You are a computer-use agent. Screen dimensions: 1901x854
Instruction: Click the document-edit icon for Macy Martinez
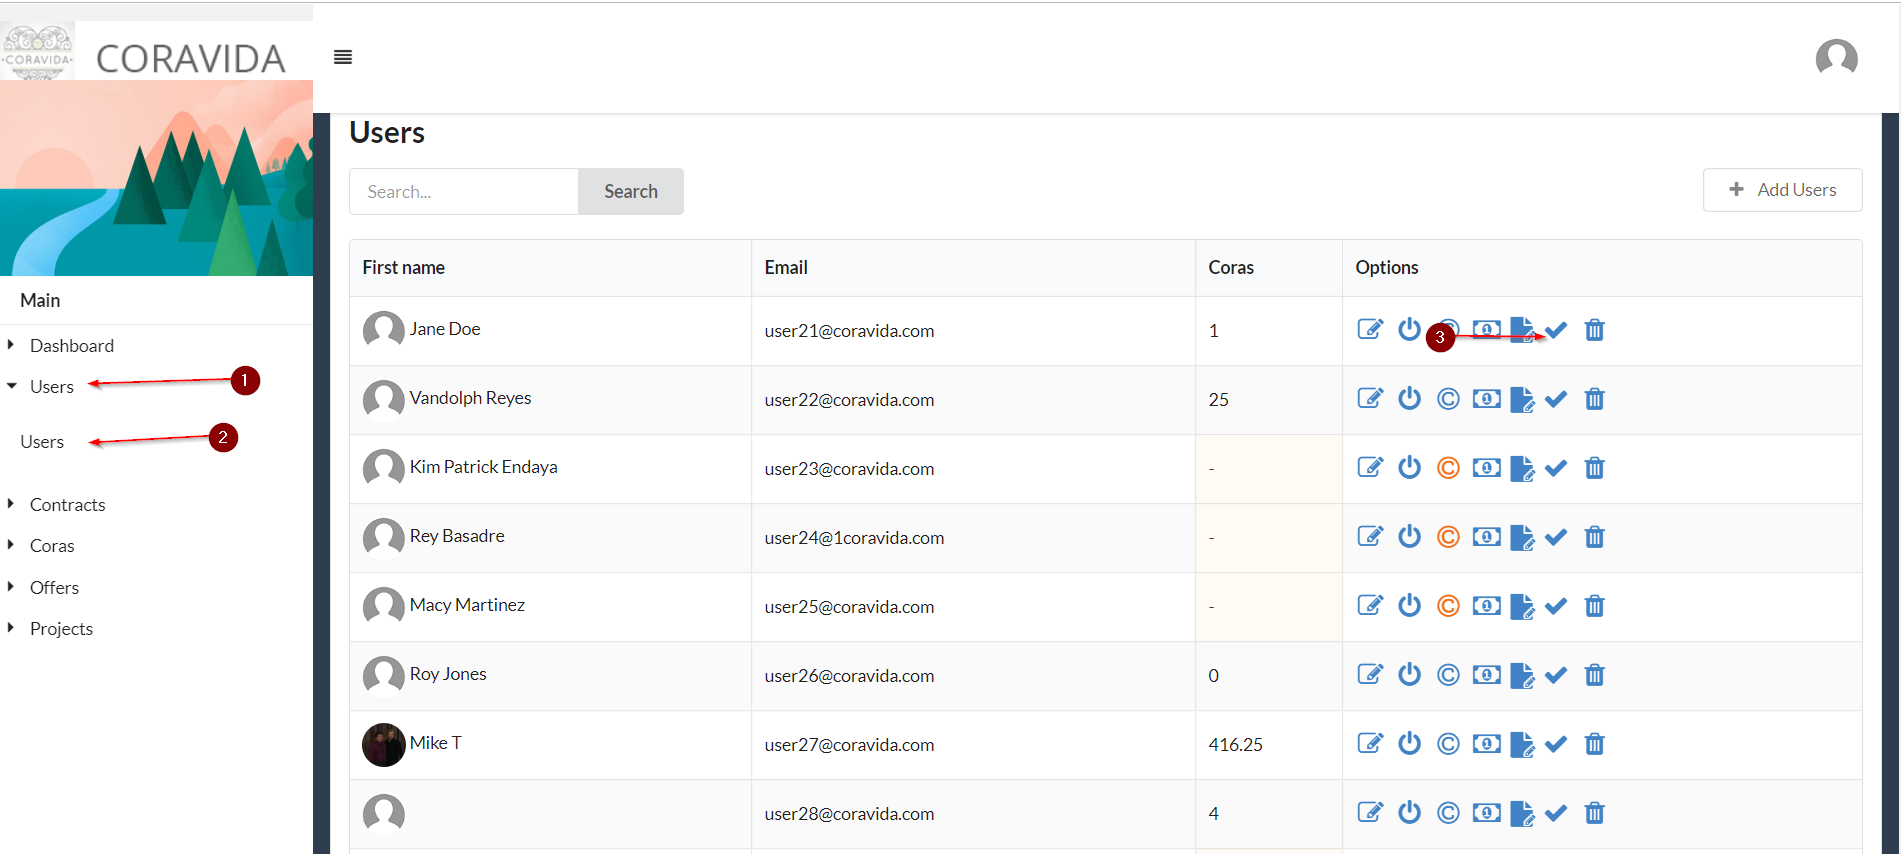tap(1521, 606)
